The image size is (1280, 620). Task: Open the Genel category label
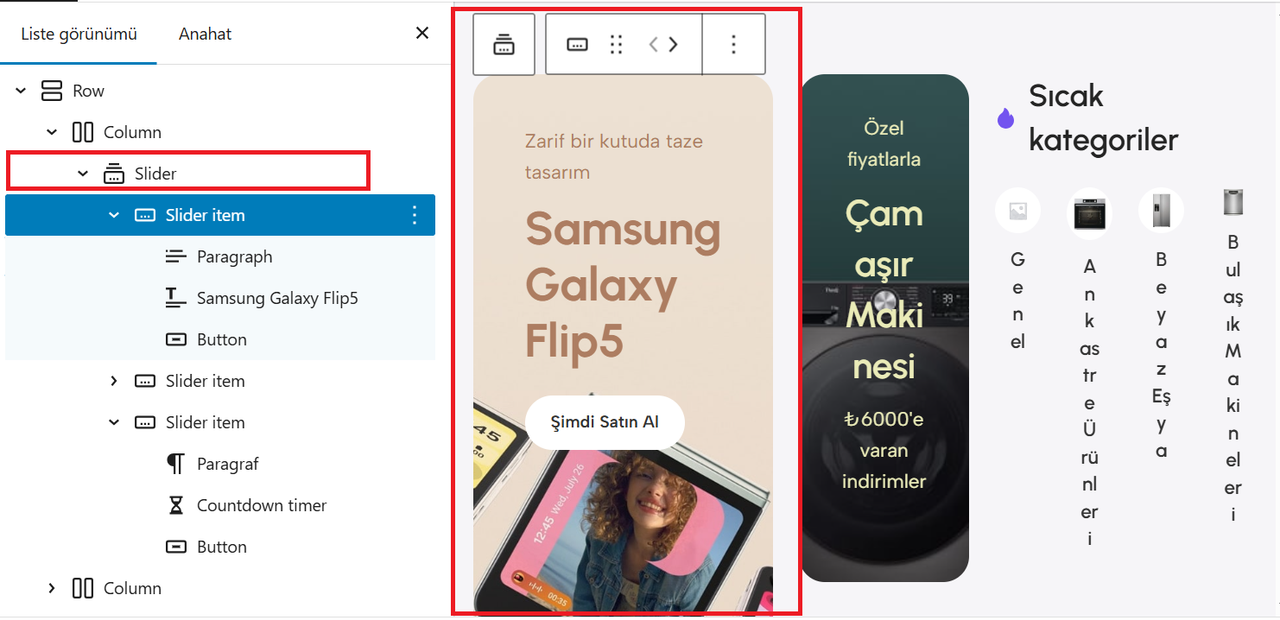tap(1018, 300)
